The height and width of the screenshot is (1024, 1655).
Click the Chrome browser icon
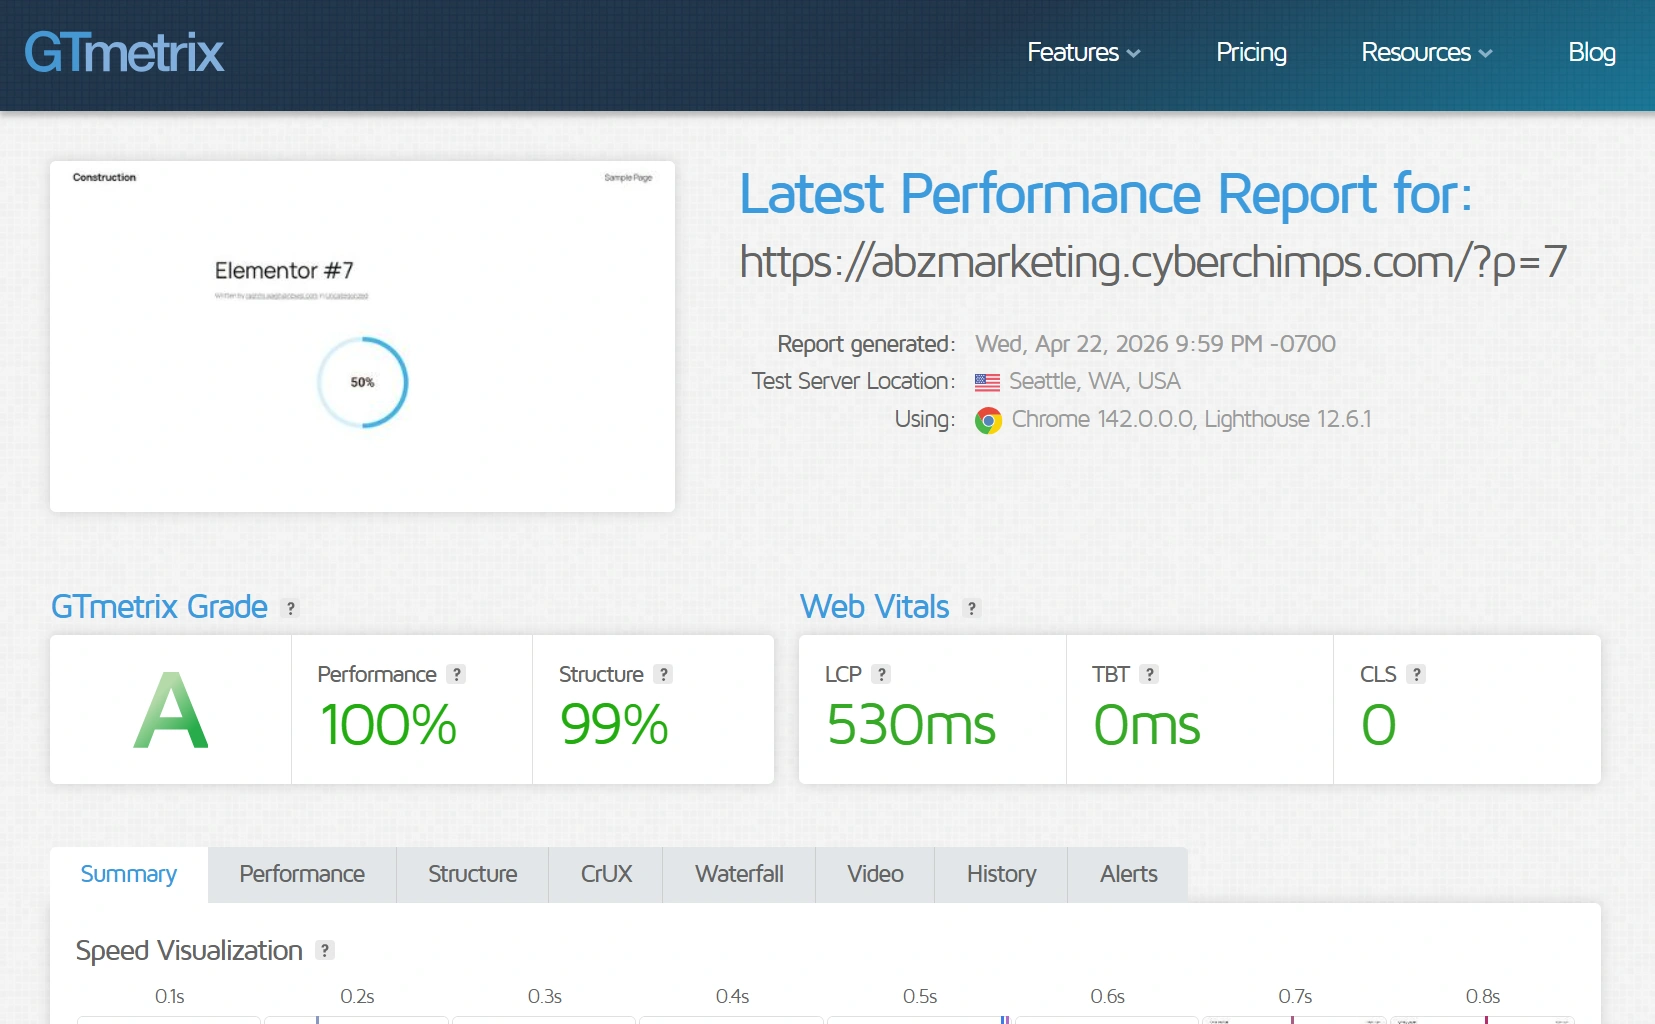point(988,420)
